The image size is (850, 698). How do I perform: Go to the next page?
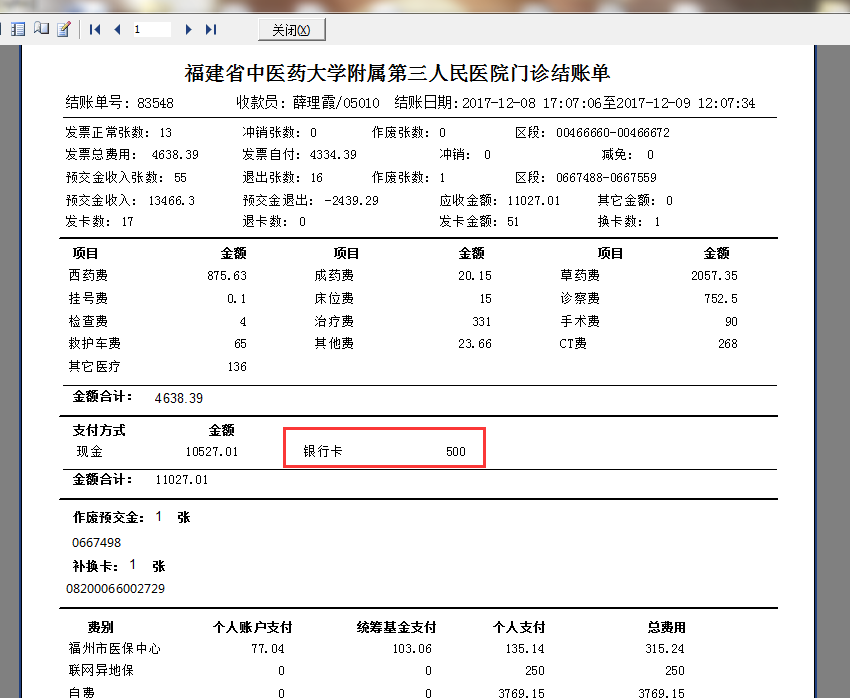188,29
